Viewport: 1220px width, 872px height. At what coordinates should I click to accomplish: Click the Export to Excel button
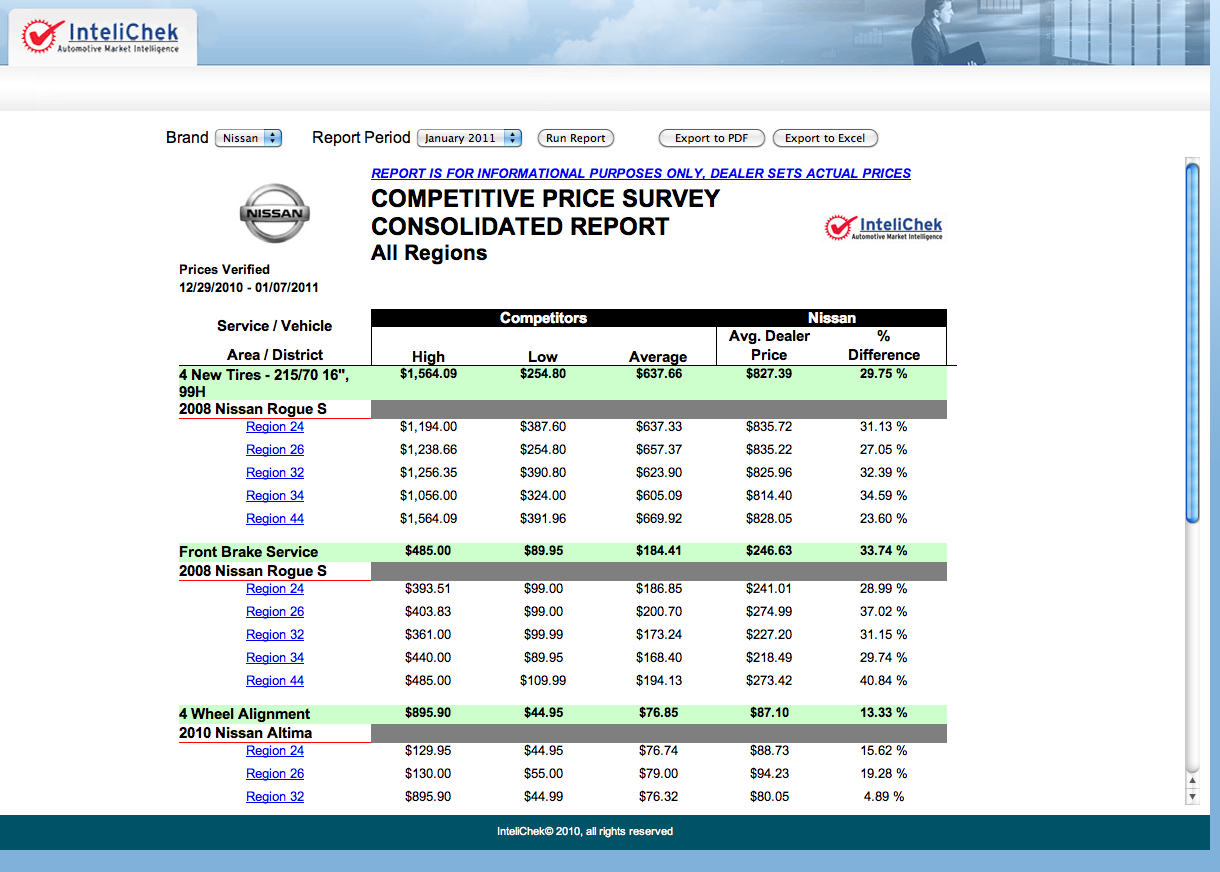825,138
